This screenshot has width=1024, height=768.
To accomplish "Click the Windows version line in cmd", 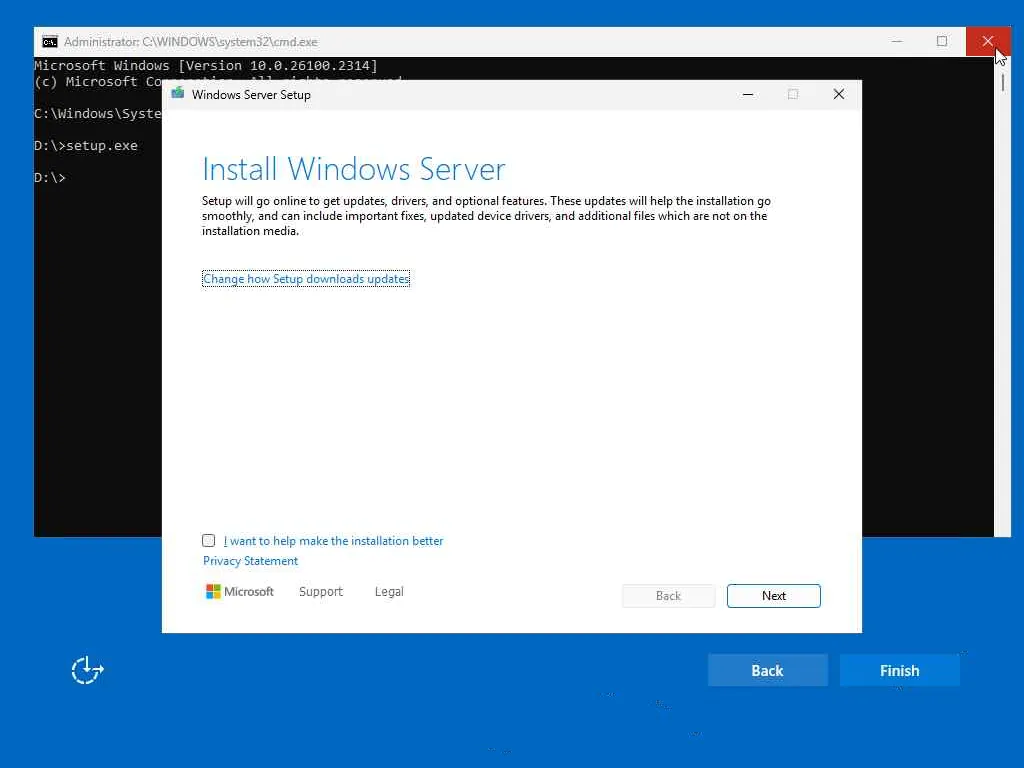I will point(206,65).
